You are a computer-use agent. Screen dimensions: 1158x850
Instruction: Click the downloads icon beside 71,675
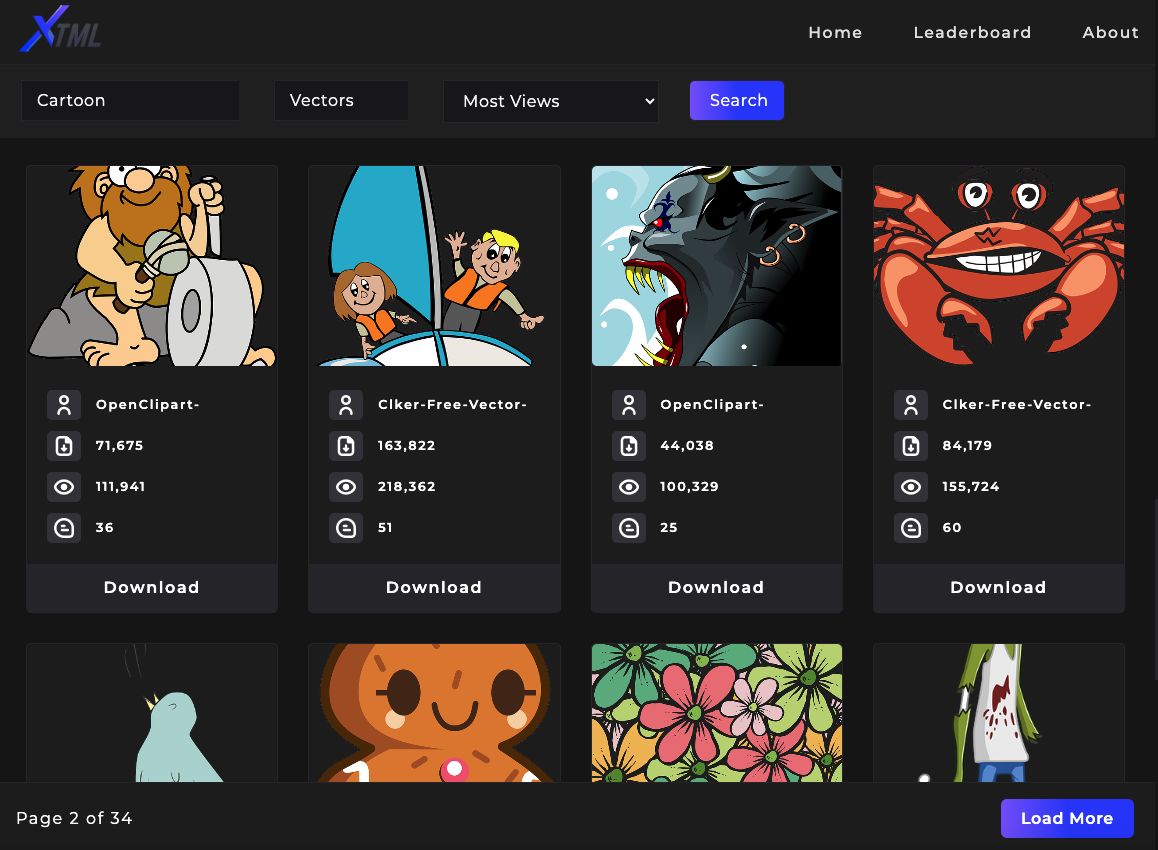tap(64, 445)
